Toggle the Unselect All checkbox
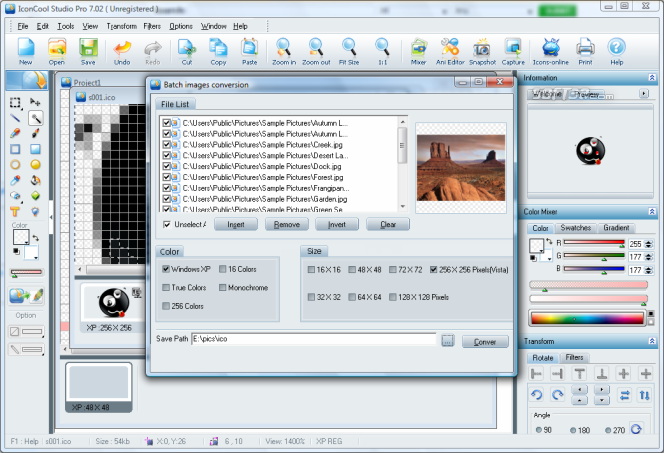The height and width of the screenshot is (453, 664). coord(167,224)
